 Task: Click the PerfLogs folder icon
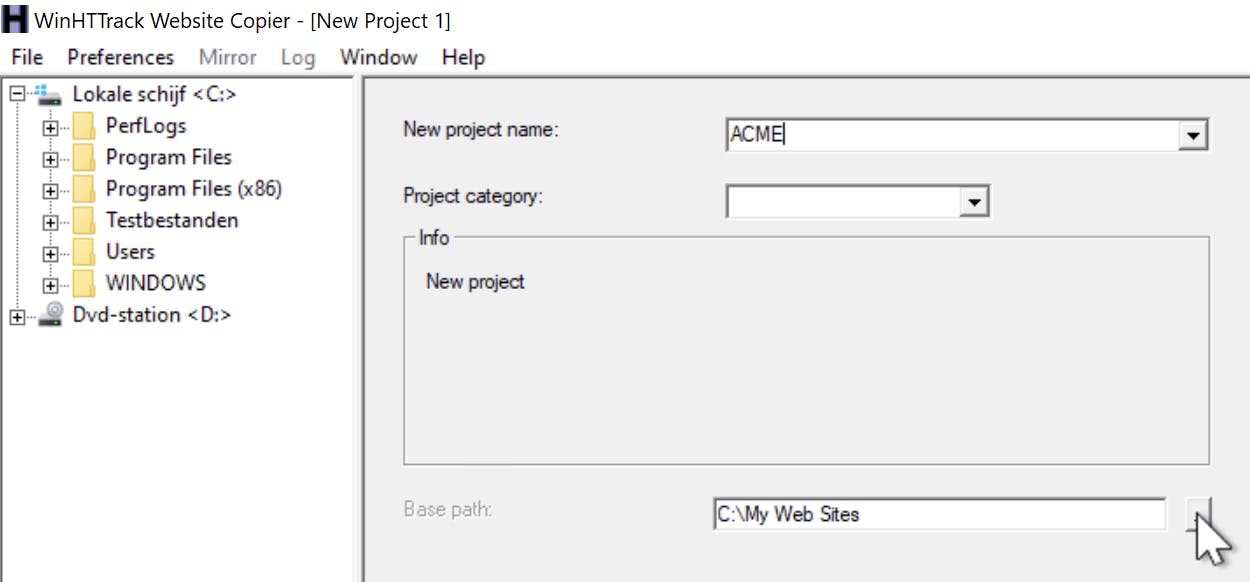coord(85,127)
